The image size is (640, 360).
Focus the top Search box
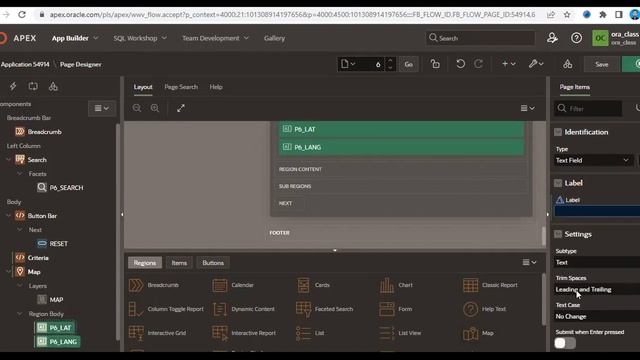[x=480, y=38]
